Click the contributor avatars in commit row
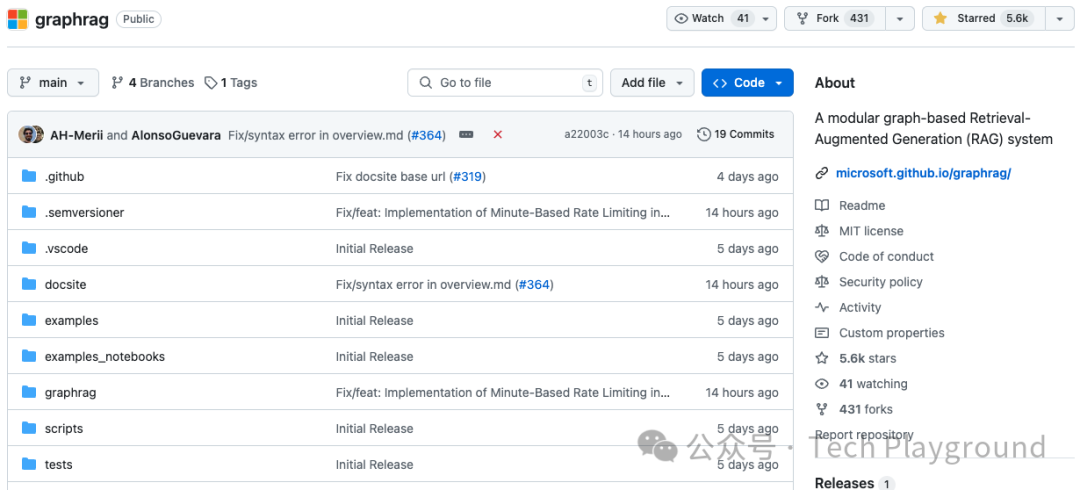This screenshot has width=1080, height=490. pyautogui.click(x=31, y=134)
